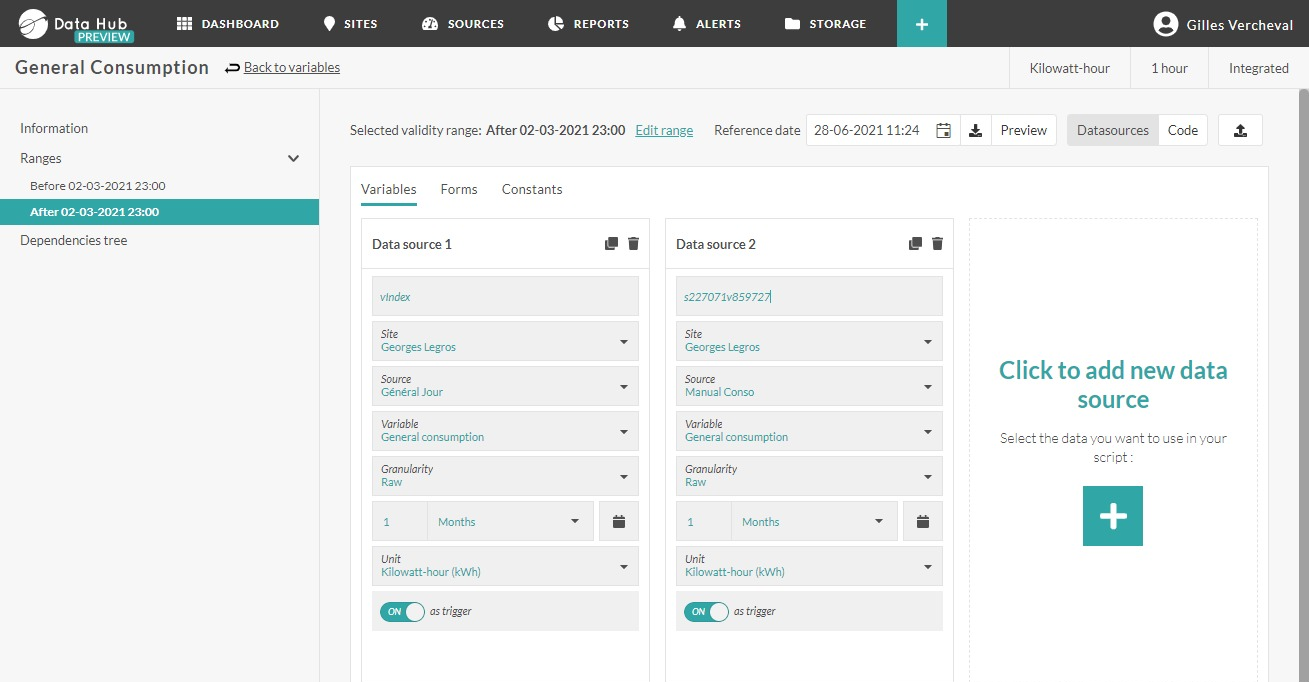Turn off trigger toggle for Data source 1
The width and height of the screenshot is (1309, 682).
point(403,612)
